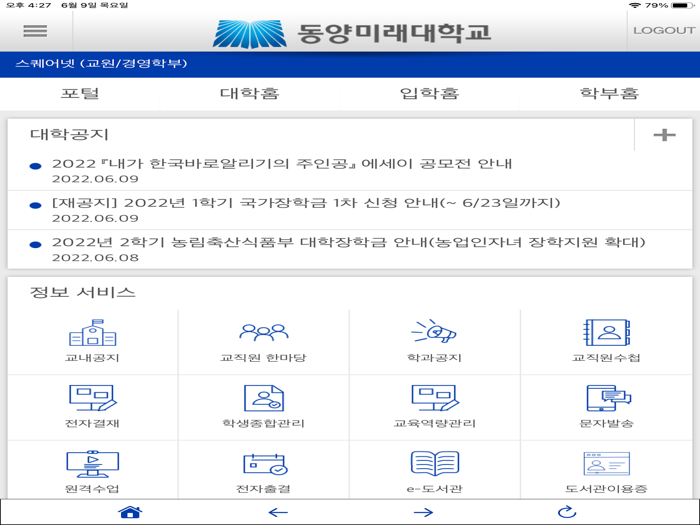Click the 스퀘어넷 (교원/경영학부) banner text
The width and height of the screenshot is (700, 525).
[x=101, y=63]
